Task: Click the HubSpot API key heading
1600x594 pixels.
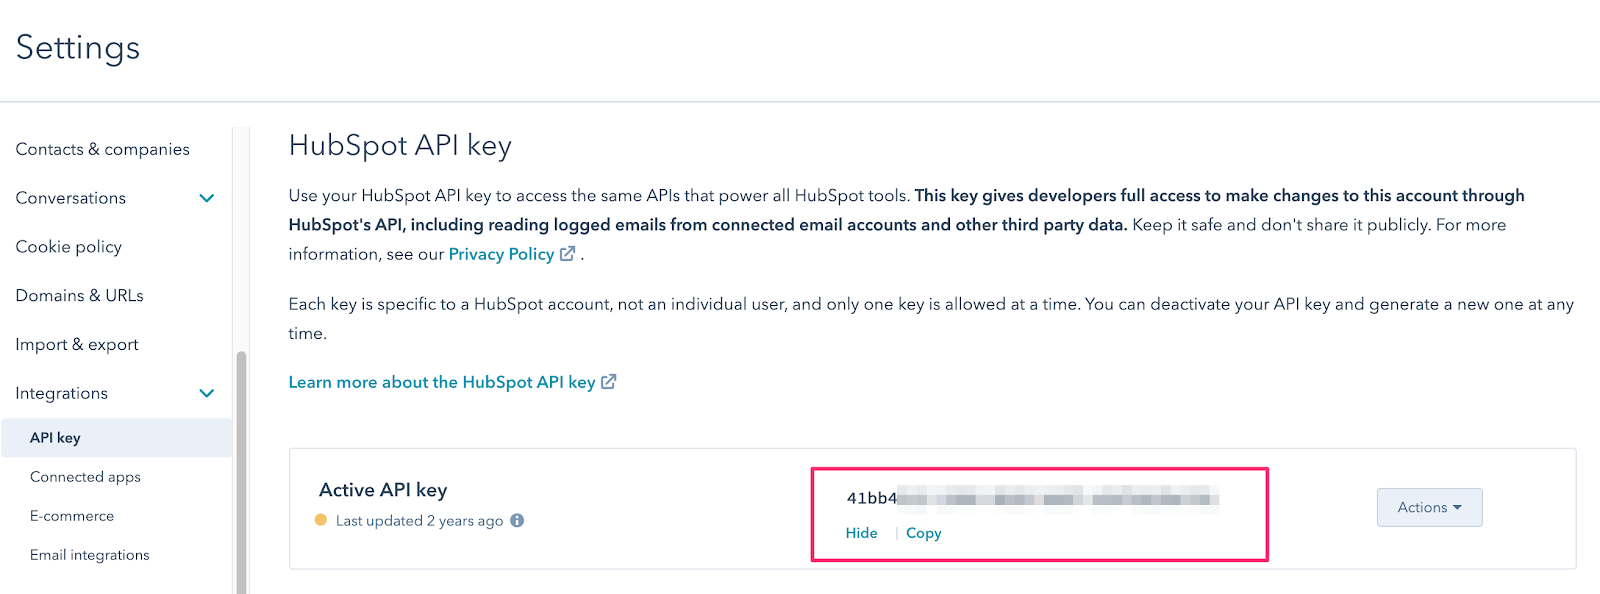Action: [400, 146]
